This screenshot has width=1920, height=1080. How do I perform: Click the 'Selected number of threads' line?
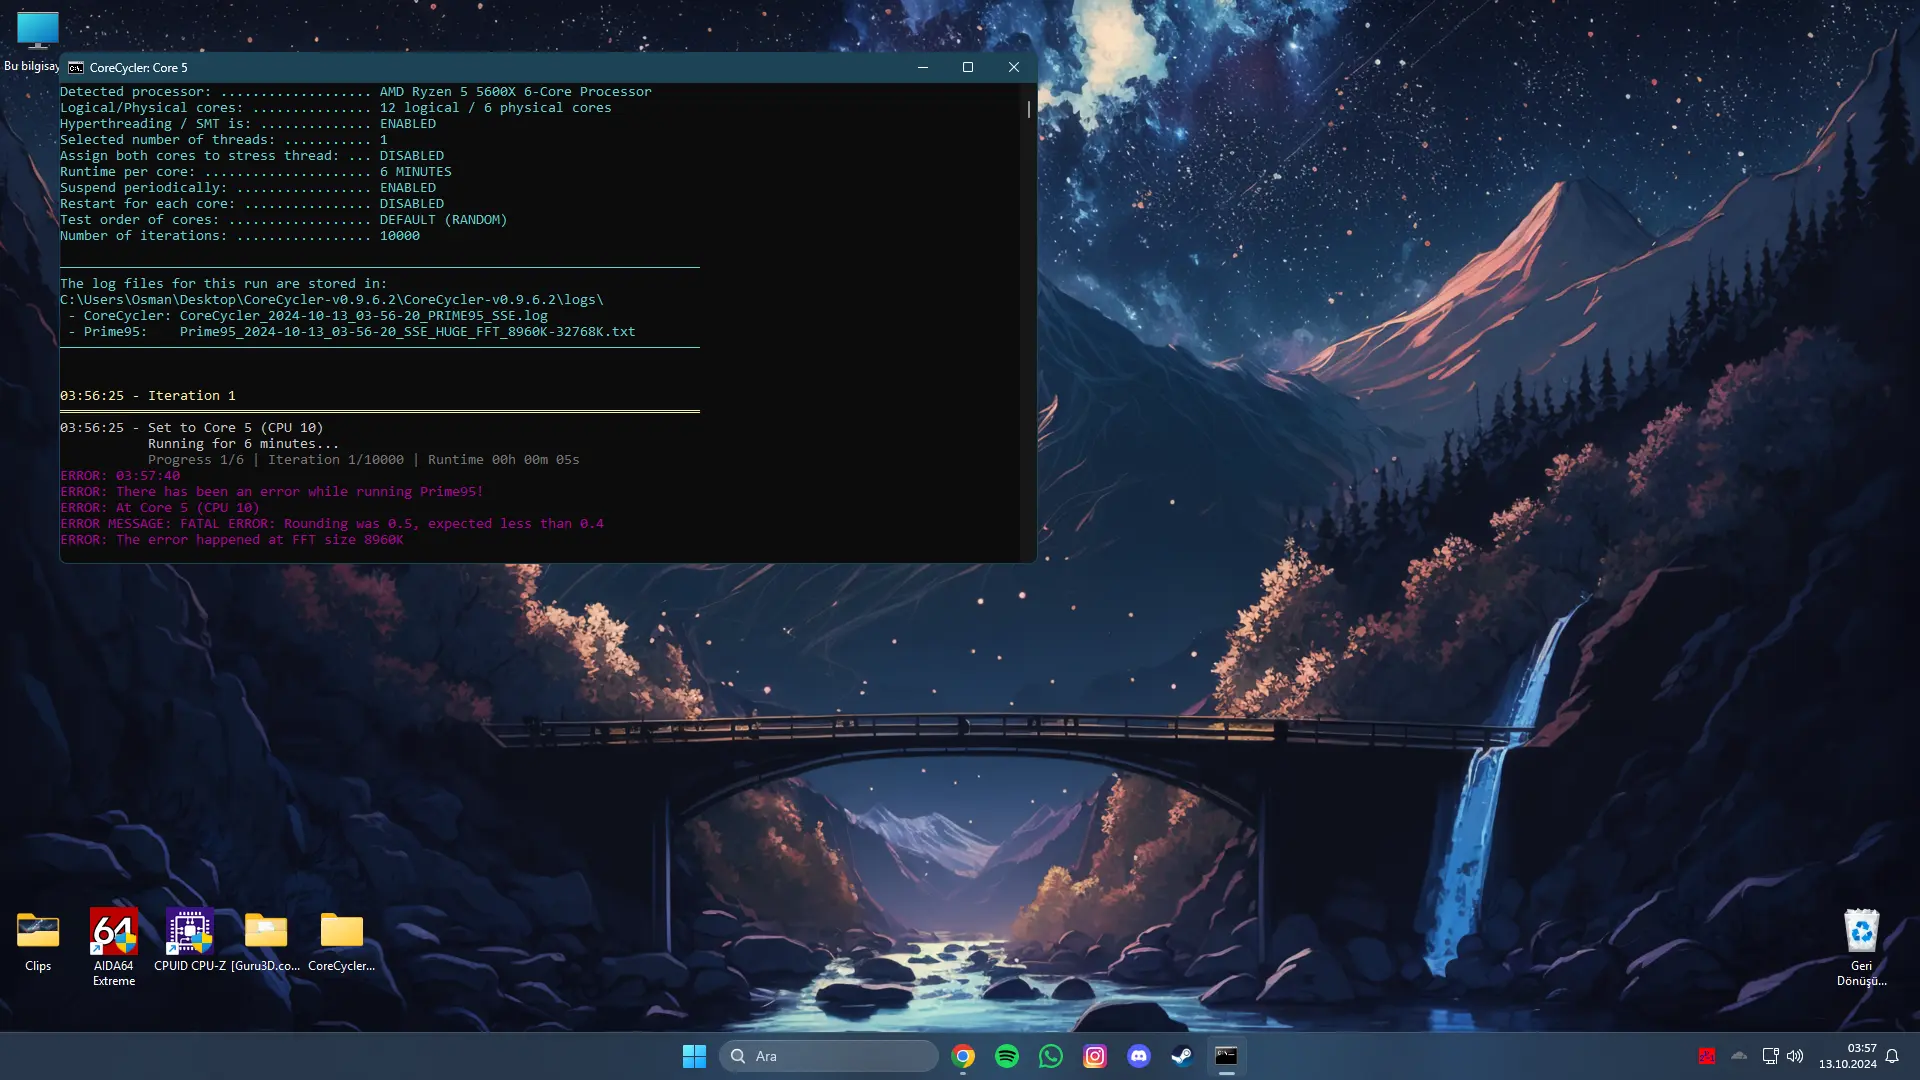pos(224,140)
